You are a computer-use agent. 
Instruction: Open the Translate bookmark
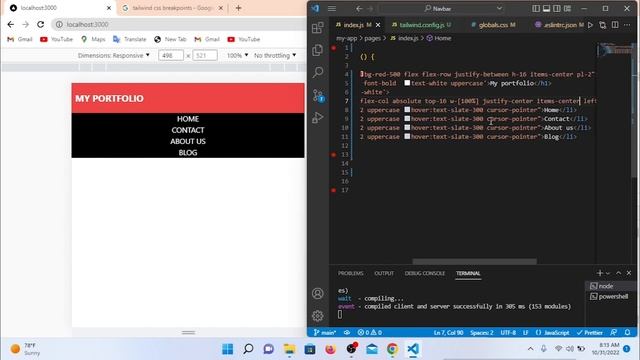[x=129, y=39]
